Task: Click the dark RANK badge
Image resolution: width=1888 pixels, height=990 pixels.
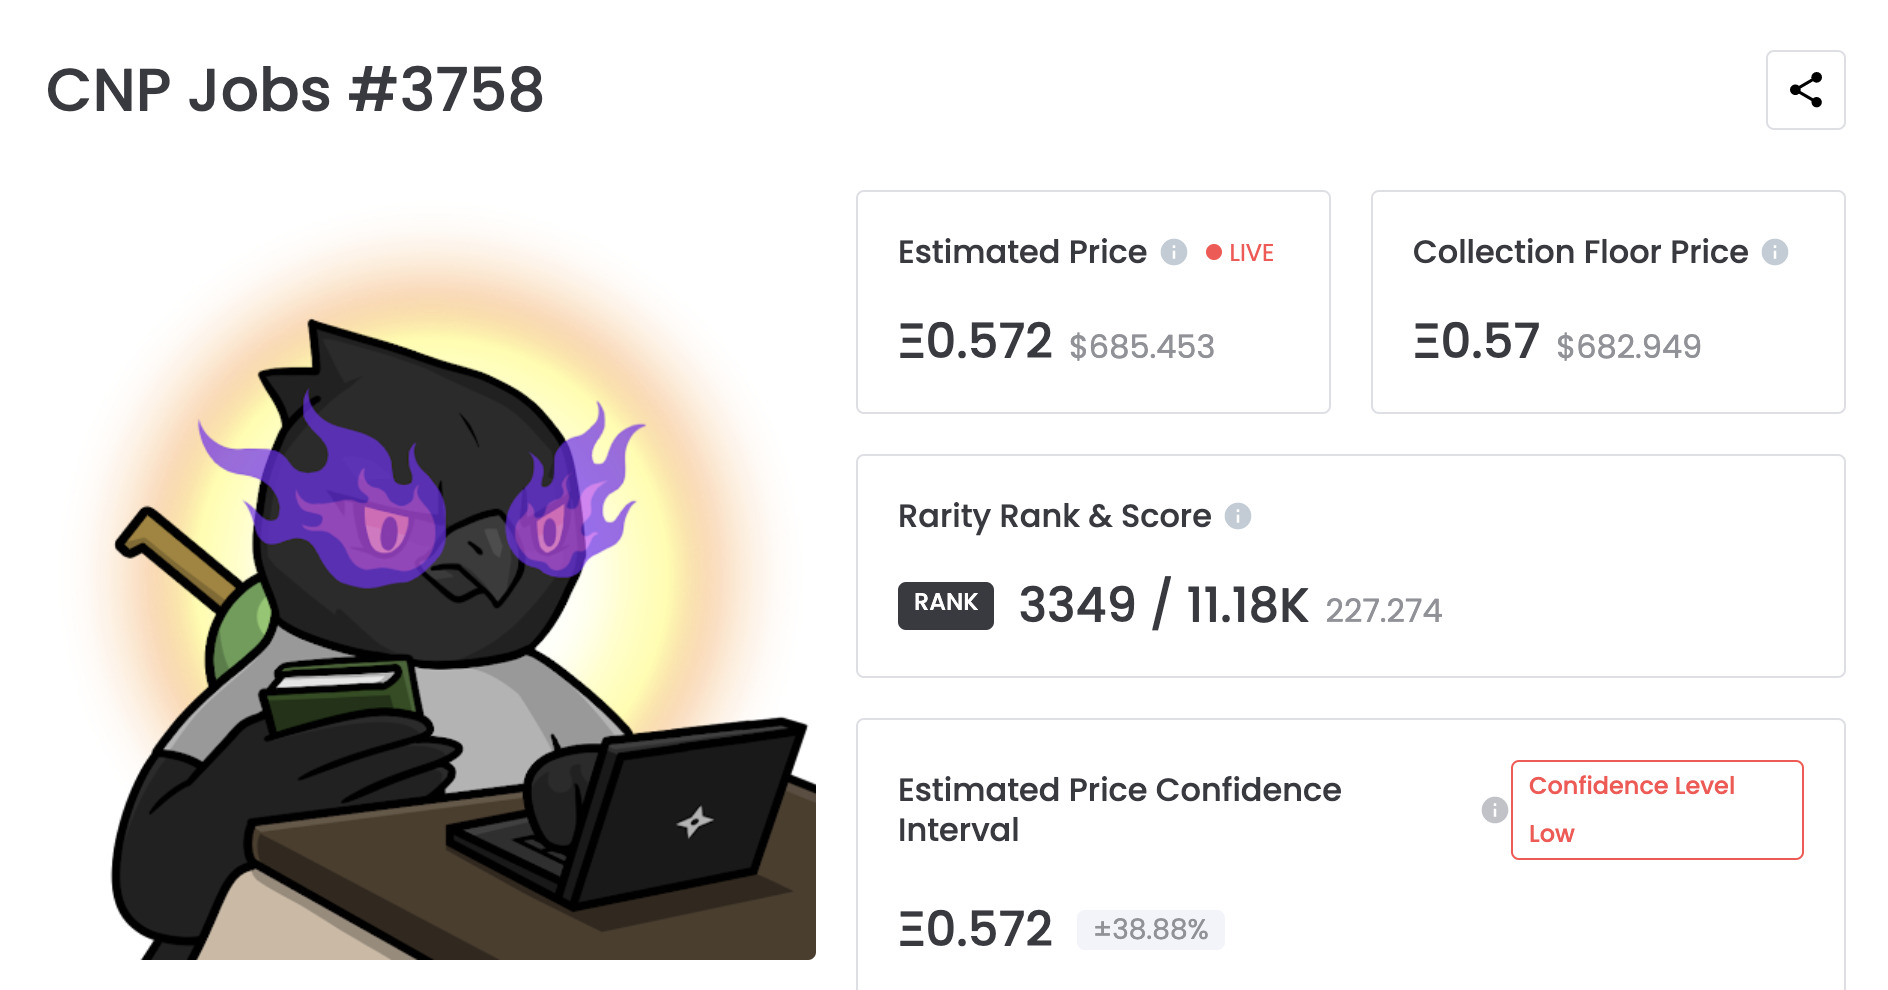Action: click(945, 605)
